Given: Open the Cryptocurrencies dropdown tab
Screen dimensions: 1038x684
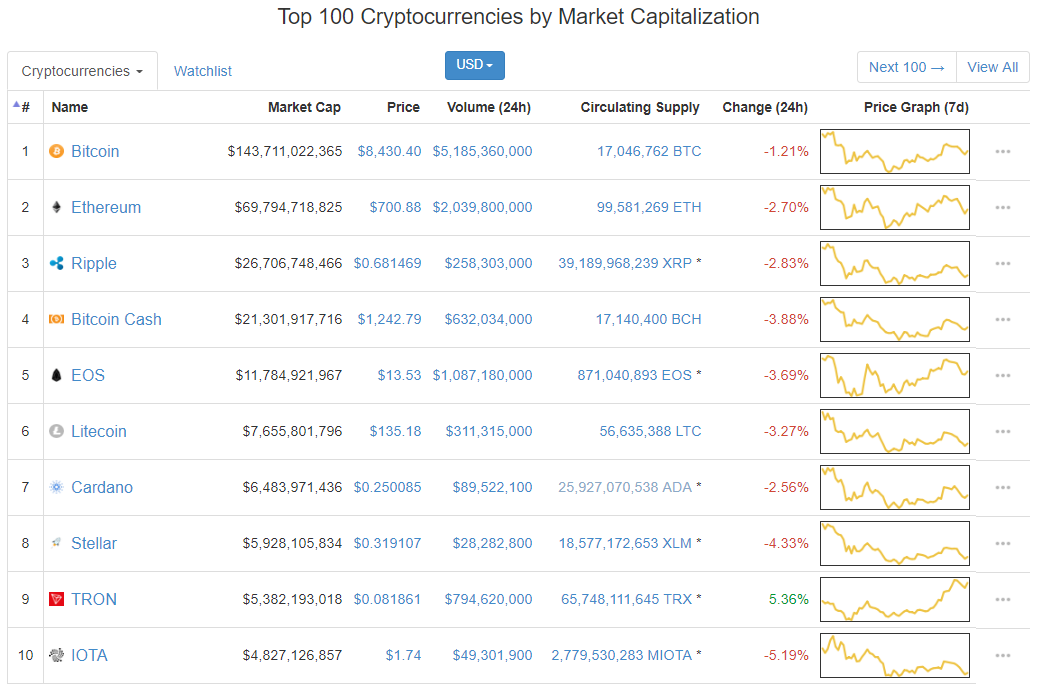Looking at the screenshot, I should point(82,71).
